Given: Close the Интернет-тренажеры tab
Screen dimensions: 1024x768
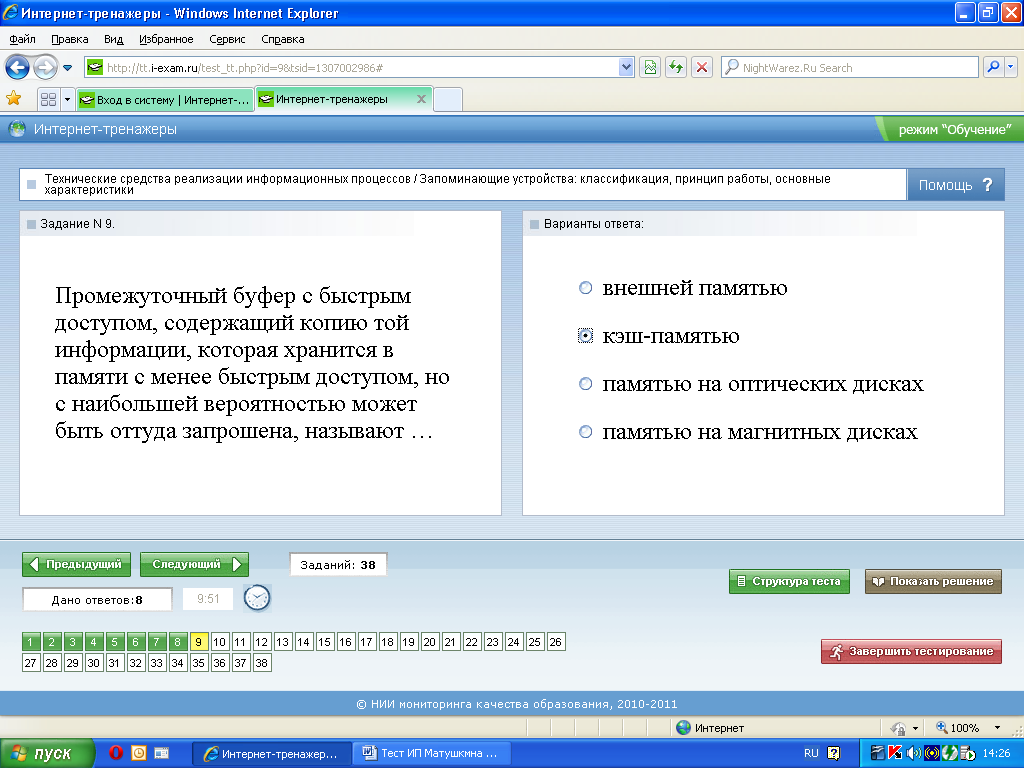Looking at the screenshot, I should coord(421,99).
